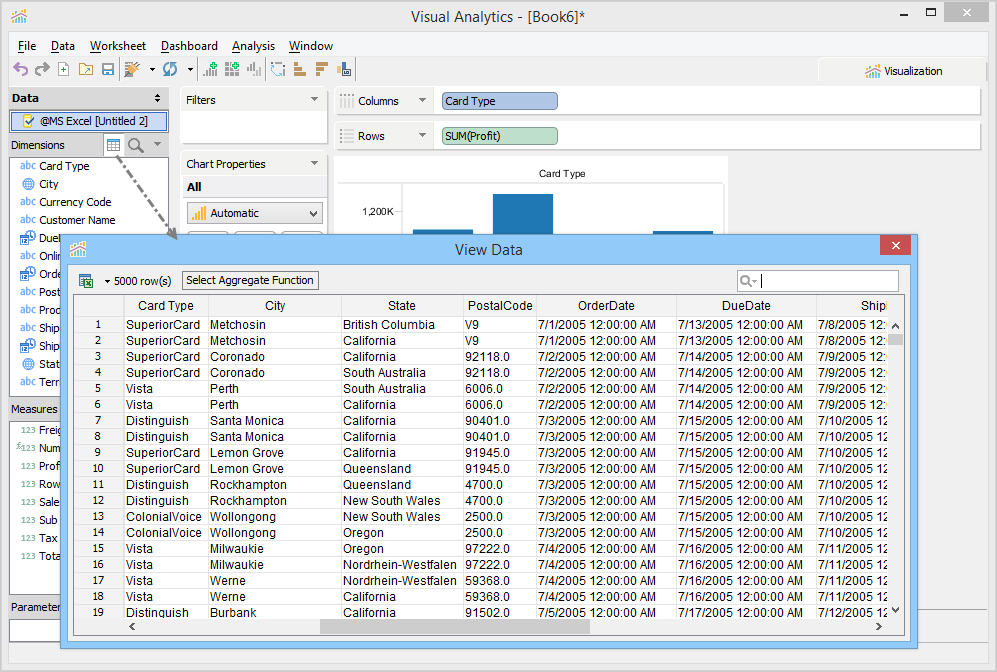
Task: Click the horizontal scrollbar thumb in View Data
Action: tap(455, 626)
